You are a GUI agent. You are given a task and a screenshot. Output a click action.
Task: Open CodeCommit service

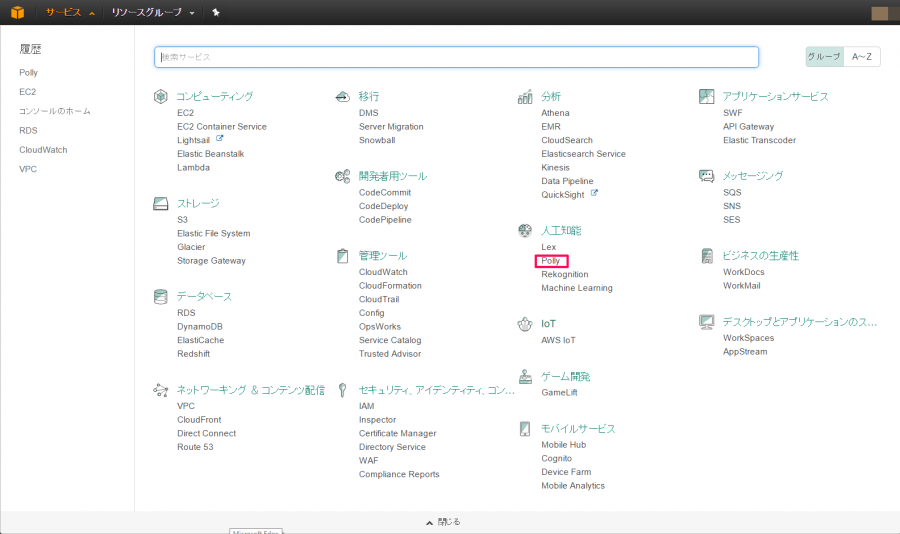(385, 192)
